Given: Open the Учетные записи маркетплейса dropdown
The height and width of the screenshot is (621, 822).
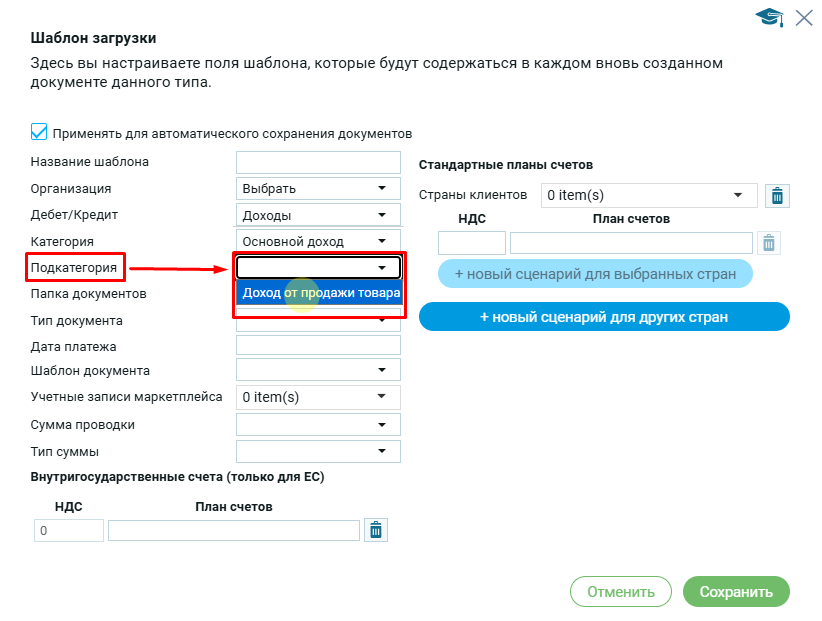Looking at the screenshot, I should pyautogui.click(x=318, y=397).
